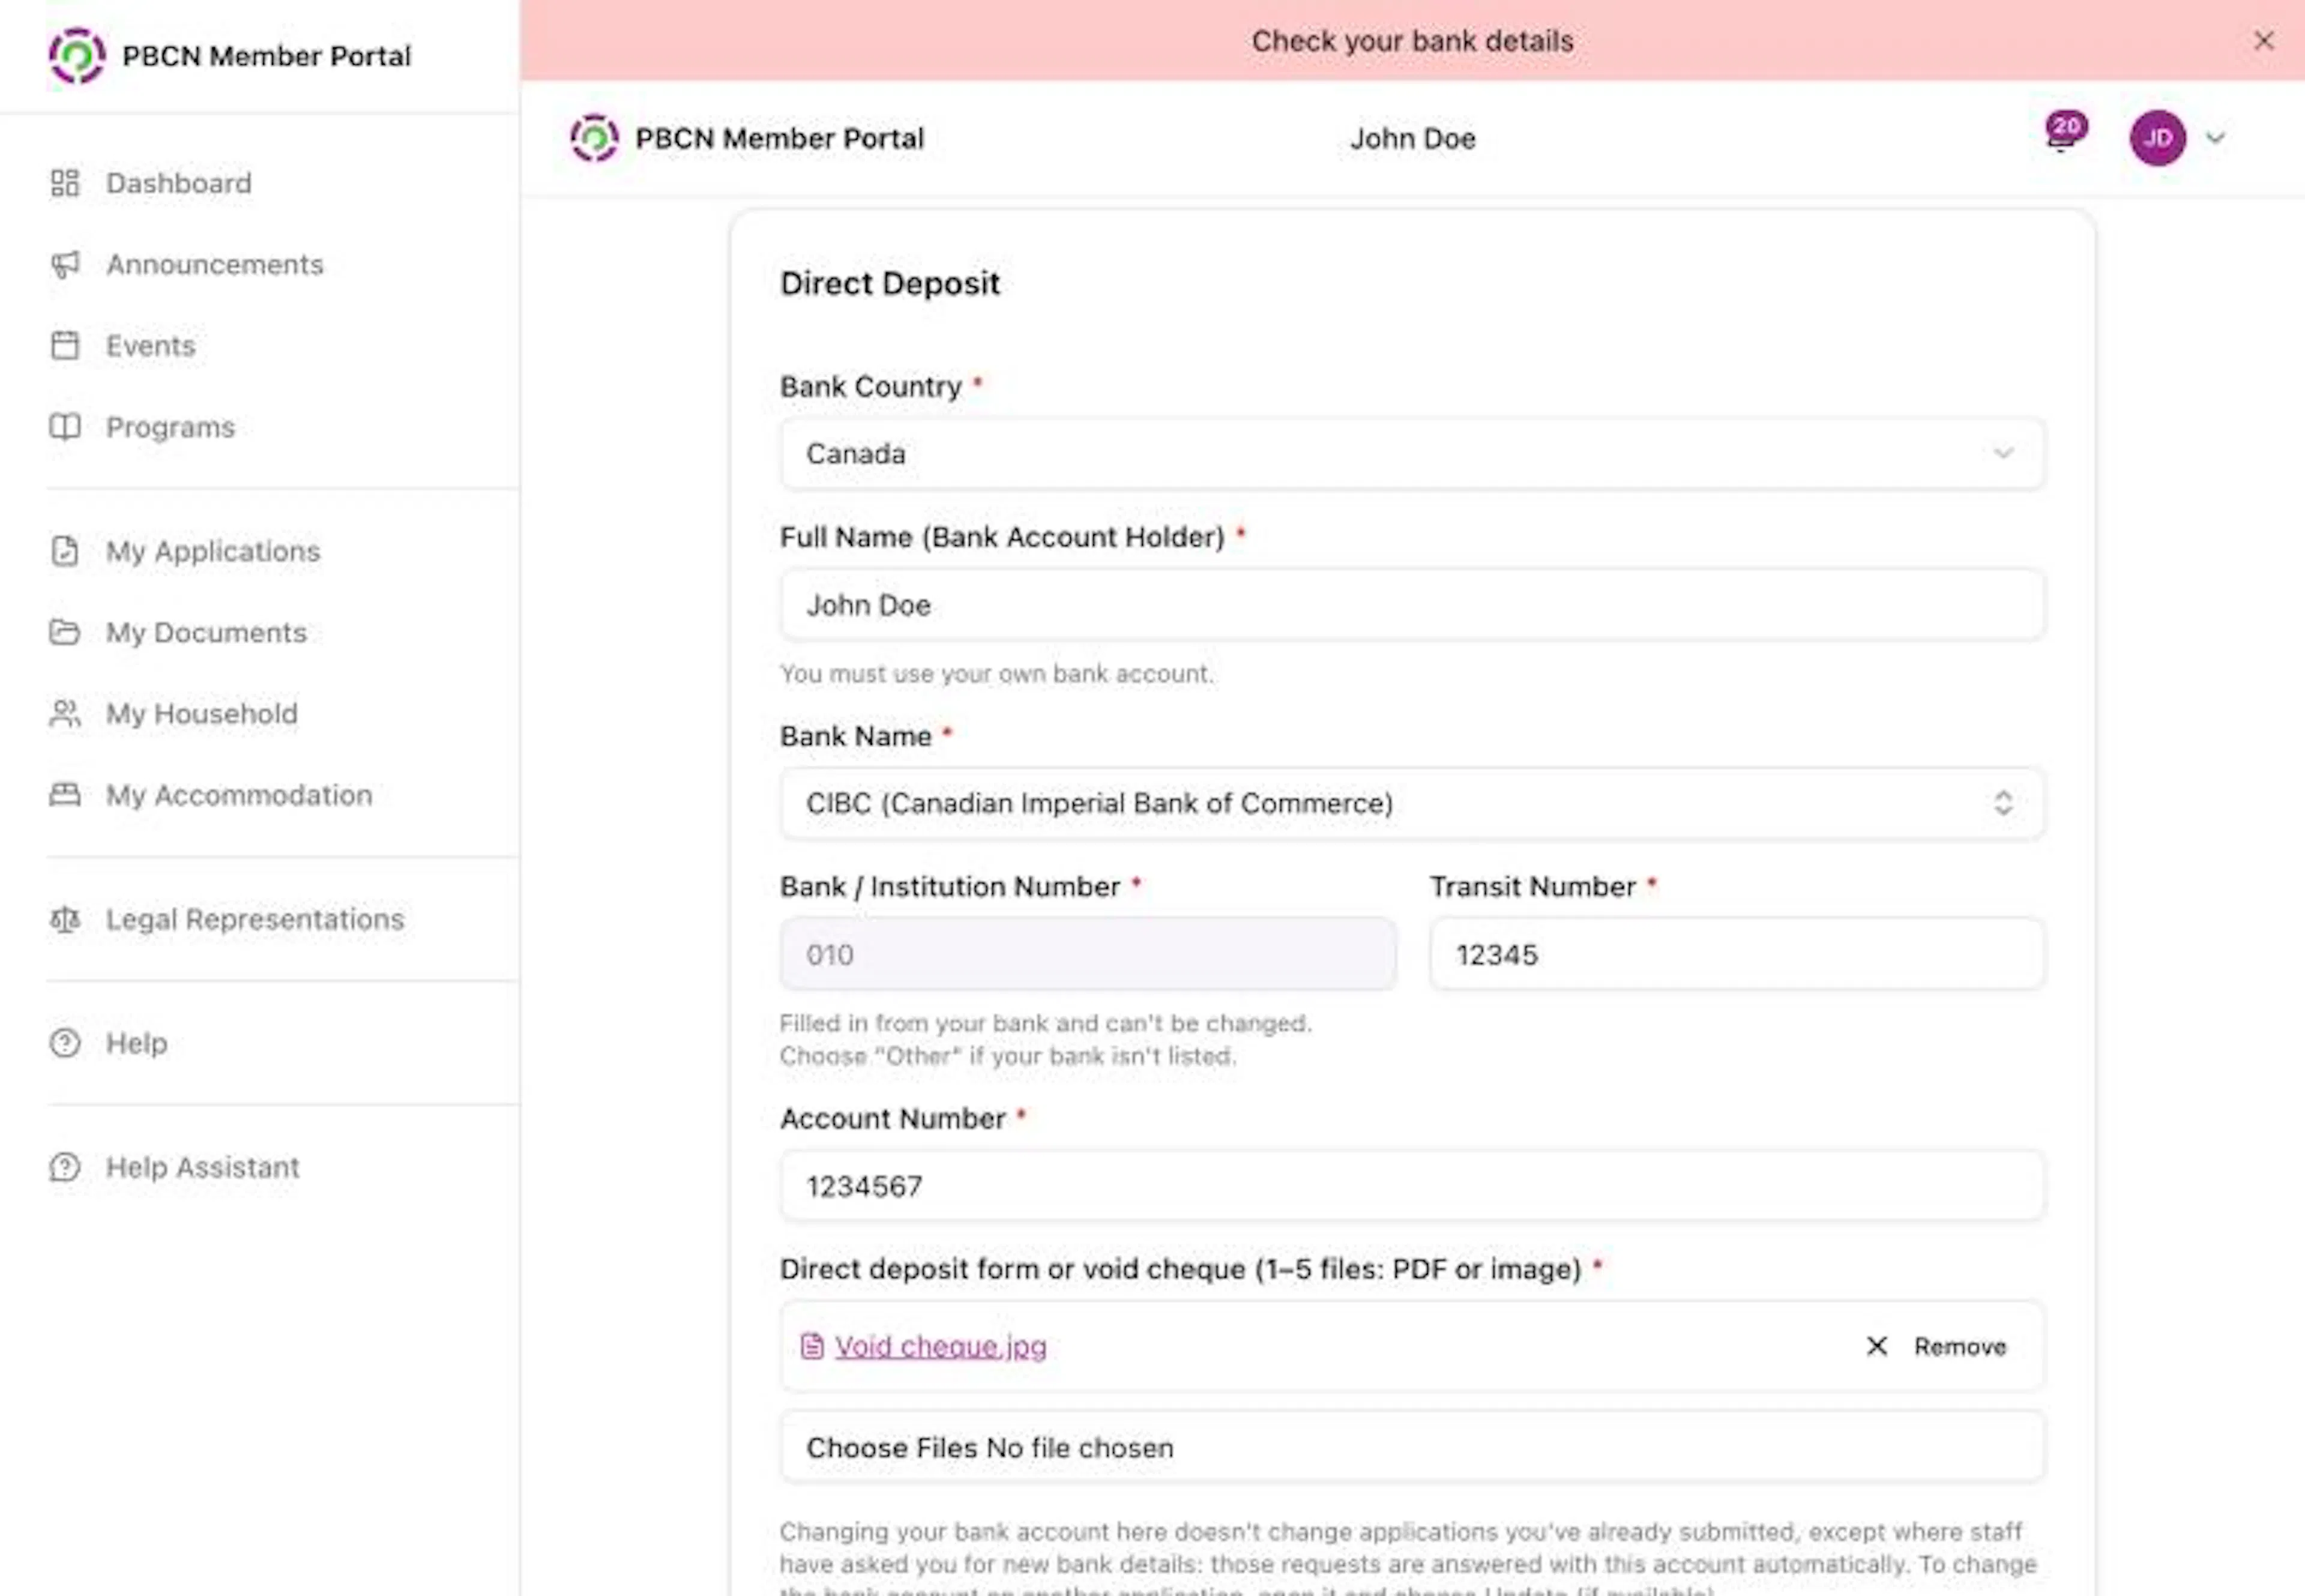Screen dimensions: 2305x1596
Task: Click into the Transit Number field
Action: 1737,954
